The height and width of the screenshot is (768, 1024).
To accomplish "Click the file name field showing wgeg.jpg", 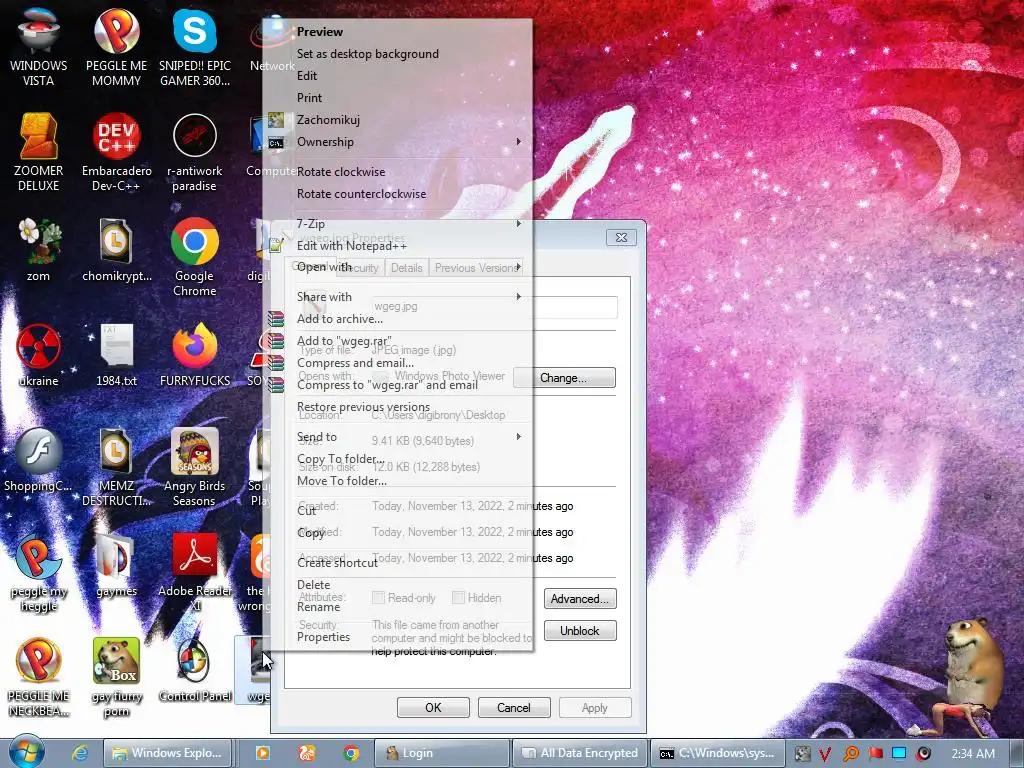I will point(494,306).
